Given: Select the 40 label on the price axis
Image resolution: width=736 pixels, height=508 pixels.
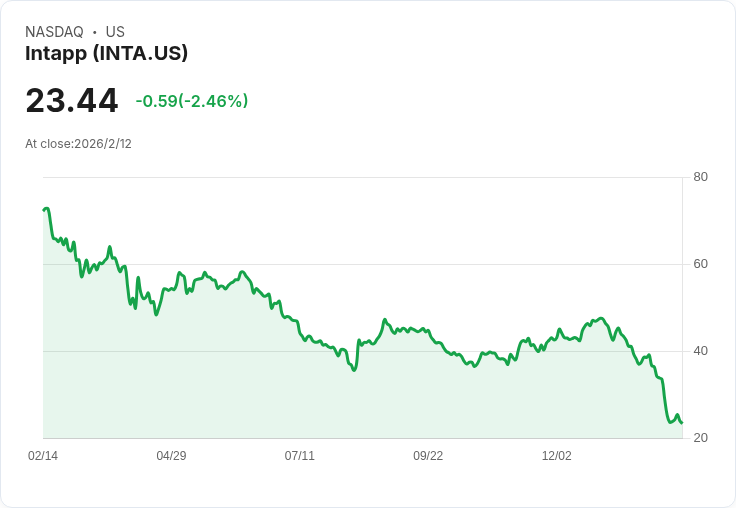Looking at the screenshot, I should click(701, 352).
